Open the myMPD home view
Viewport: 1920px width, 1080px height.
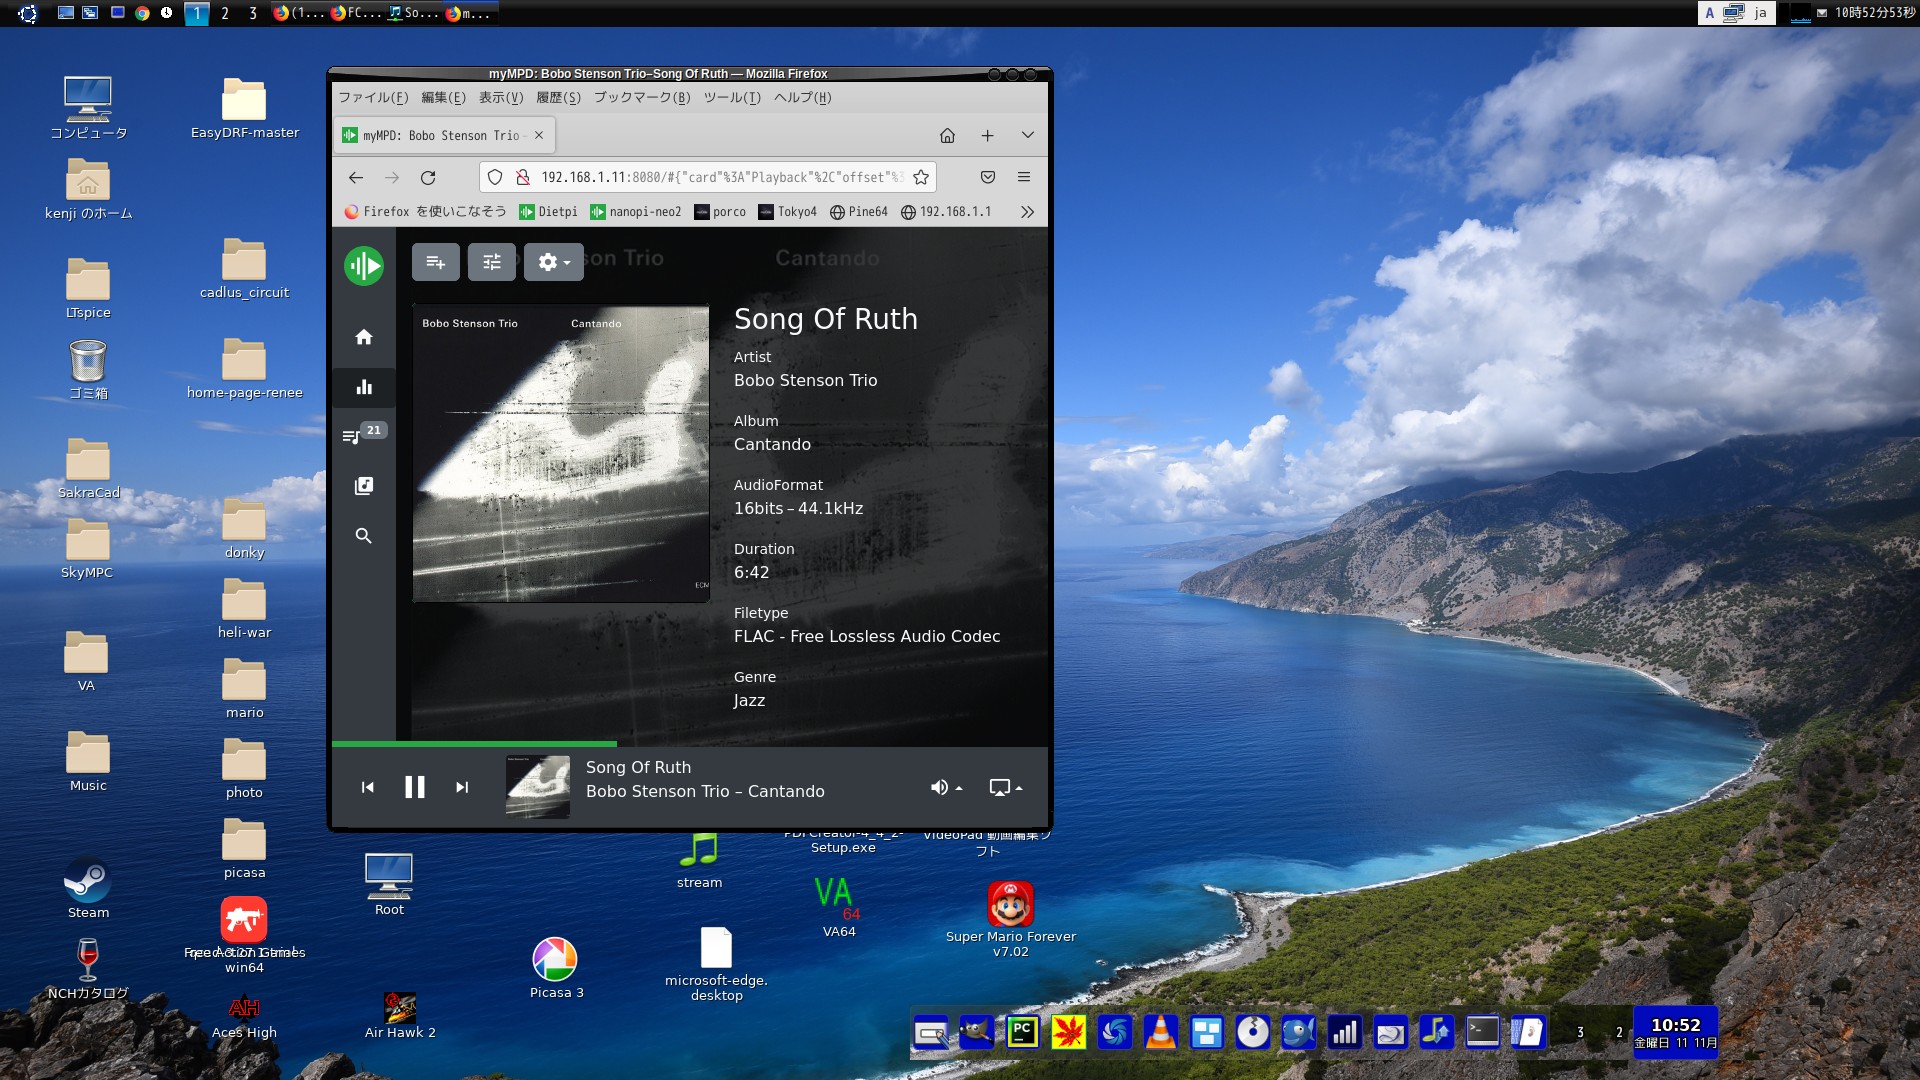(x=364, y=337)
